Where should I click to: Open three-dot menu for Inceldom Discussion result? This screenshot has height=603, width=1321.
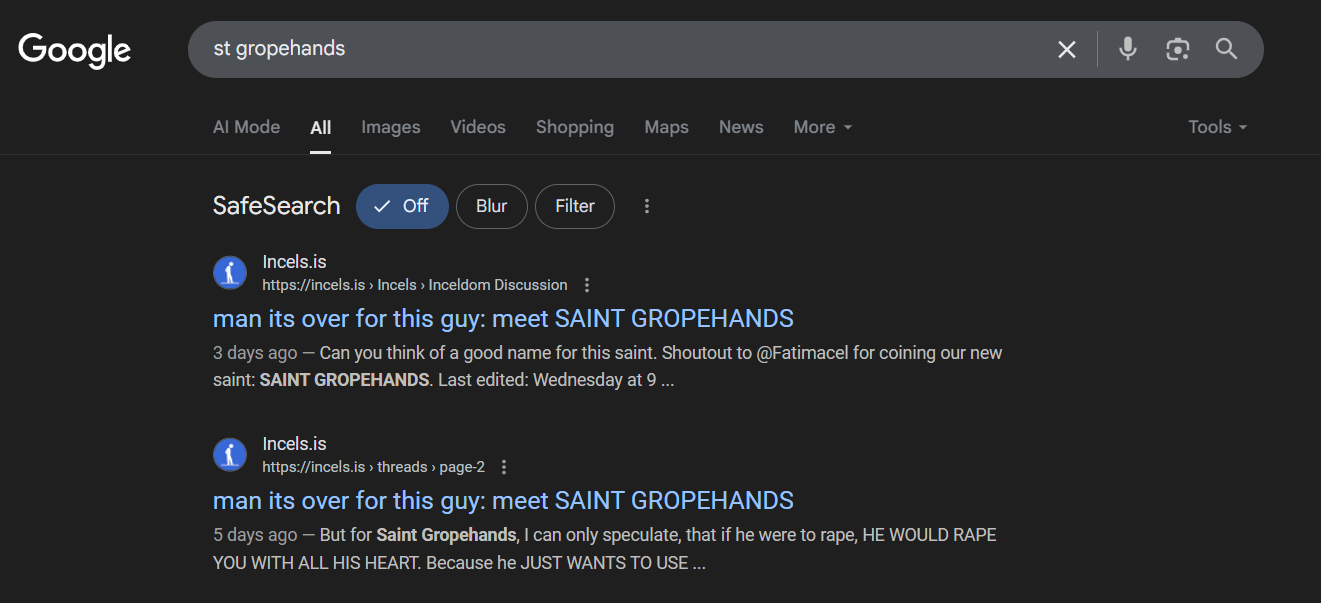click(587, 285)
